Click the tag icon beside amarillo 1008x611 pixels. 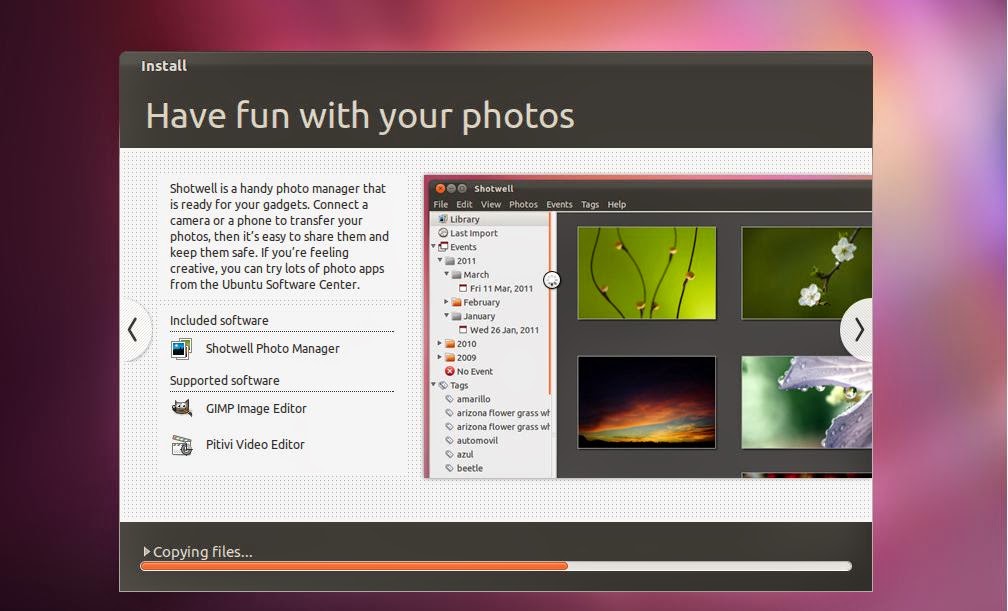pyautogui.click(x=450, y=399)
